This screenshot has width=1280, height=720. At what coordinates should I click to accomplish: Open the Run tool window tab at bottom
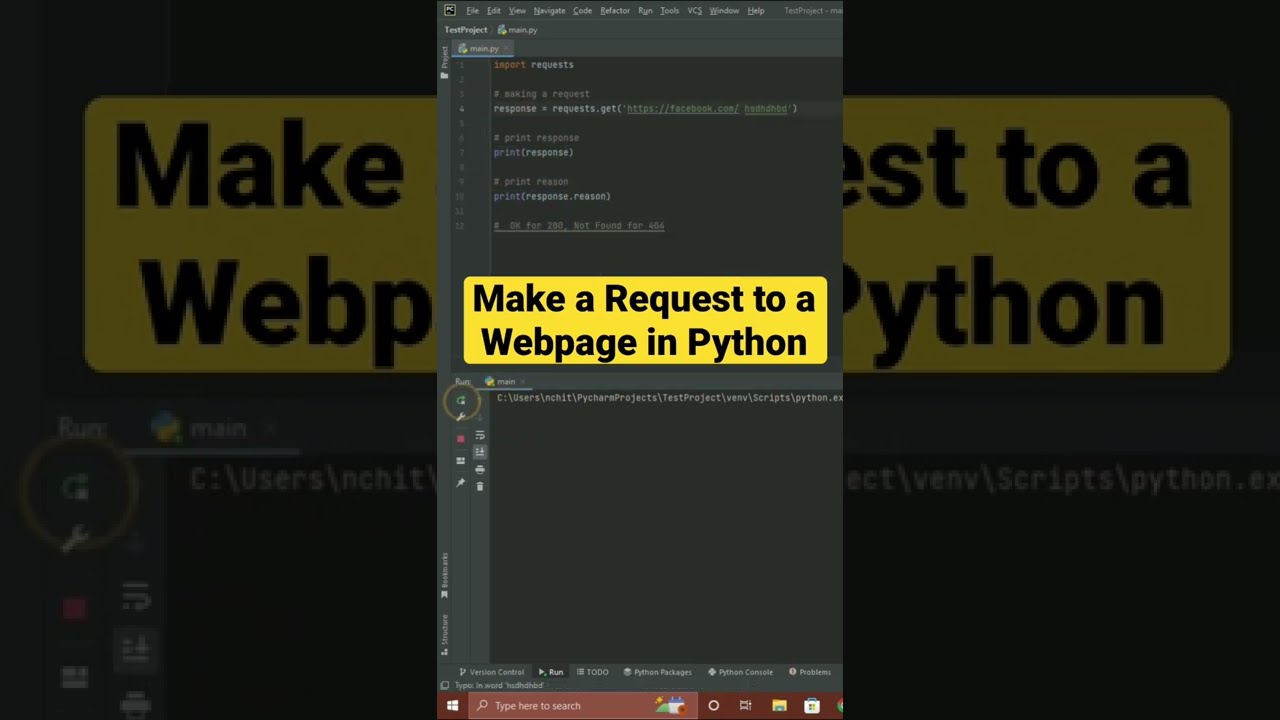[551, 672]
